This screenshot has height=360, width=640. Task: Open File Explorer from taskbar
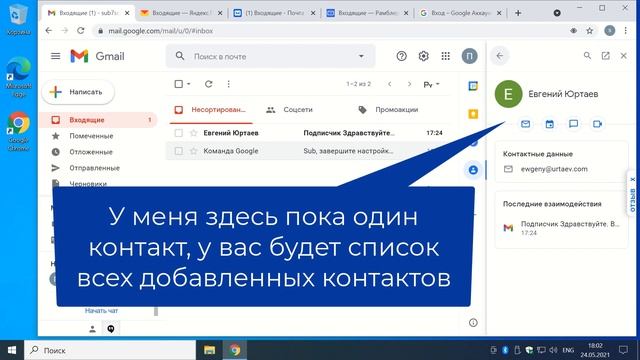point(209,350)
